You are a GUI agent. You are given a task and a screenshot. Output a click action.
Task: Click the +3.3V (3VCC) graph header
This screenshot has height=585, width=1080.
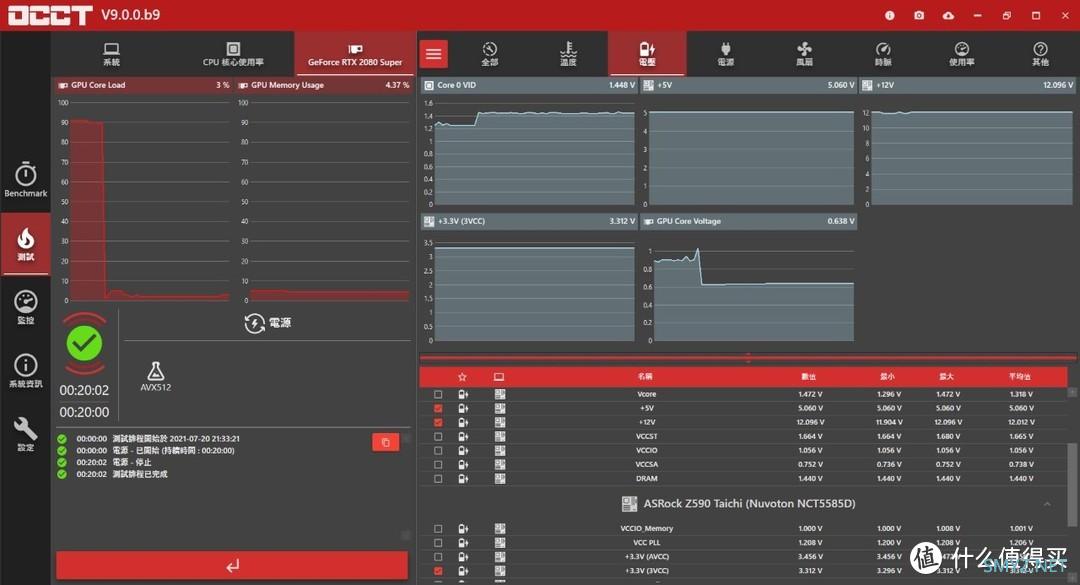529,221
